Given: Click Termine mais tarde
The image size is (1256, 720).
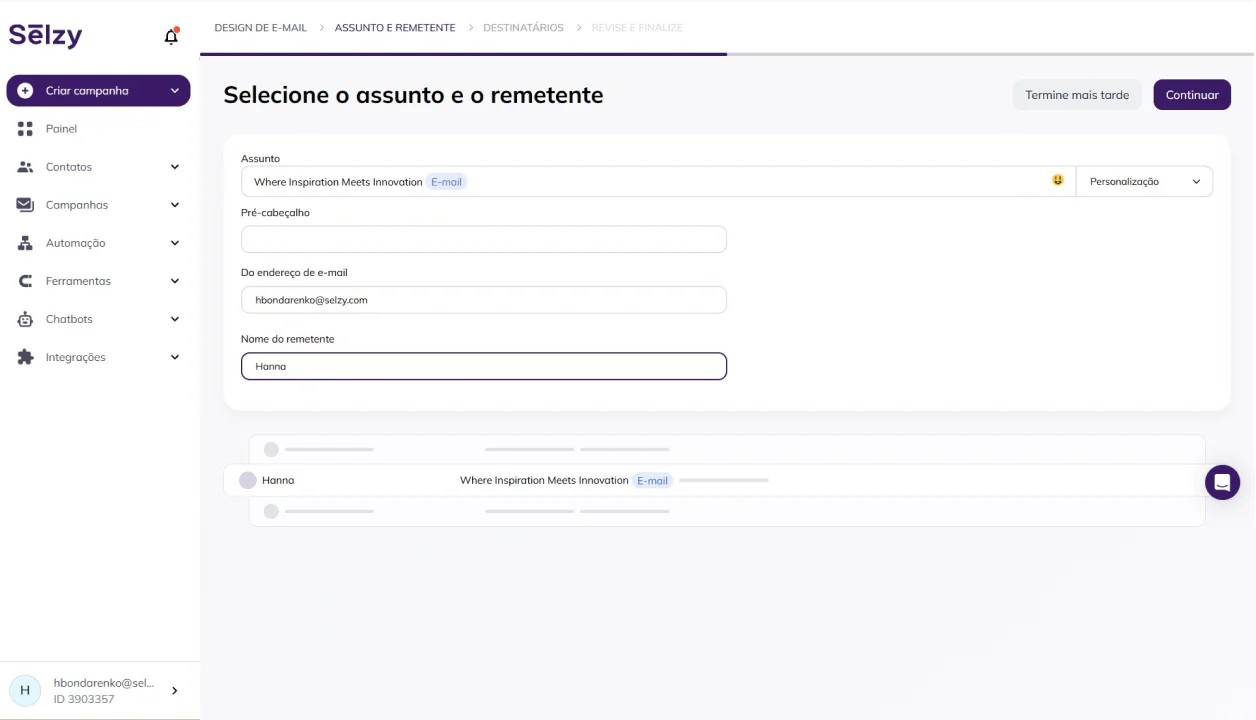Looking at the screenshot, I should 1077,94.
